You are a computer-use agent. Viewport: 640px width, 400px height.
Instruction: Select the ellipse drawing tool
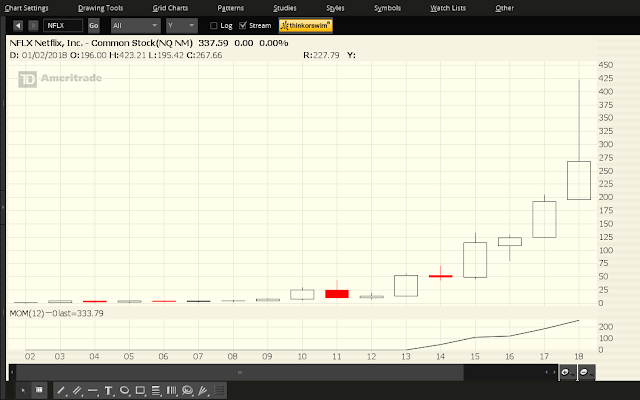(x=124, y=391)
